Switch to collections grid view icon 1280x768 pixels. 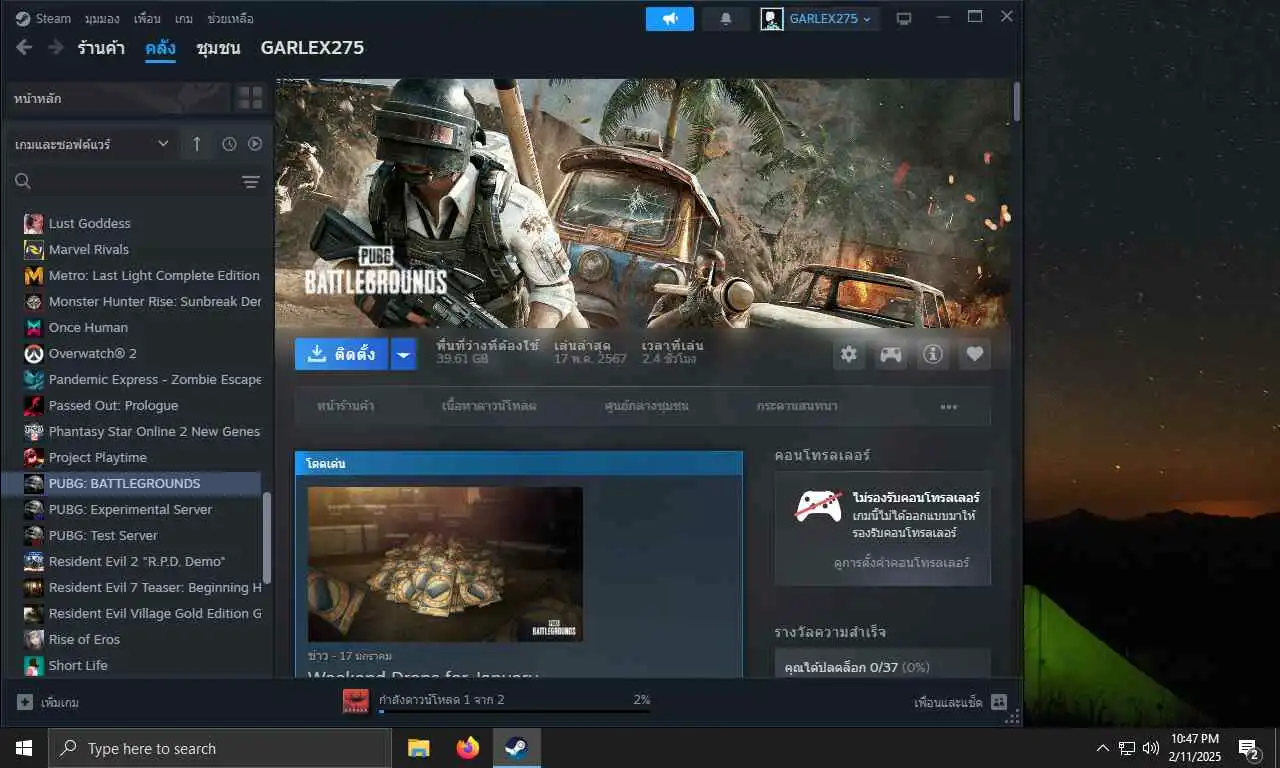250,98
